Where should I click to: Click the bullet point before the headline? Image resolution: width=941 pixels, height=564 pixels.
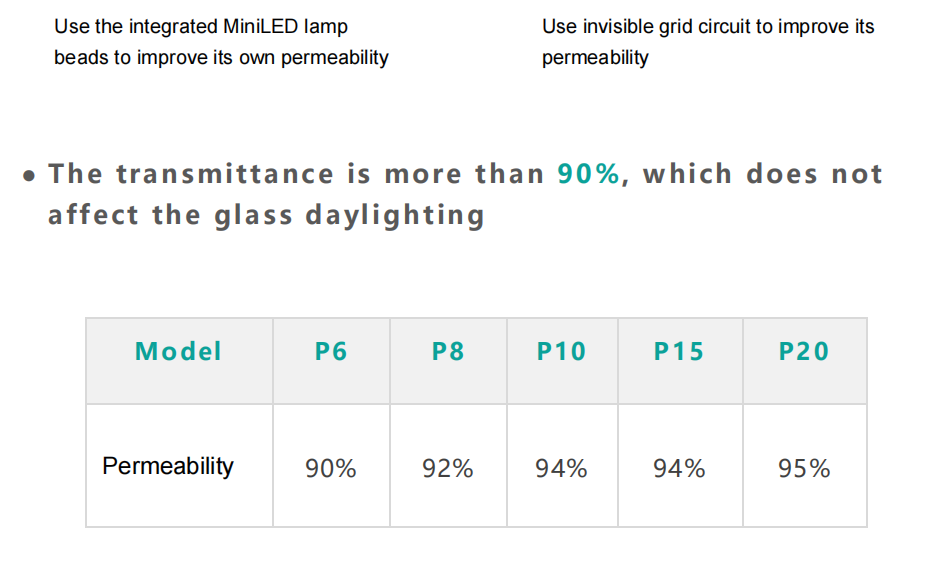[x=31, y=176]
